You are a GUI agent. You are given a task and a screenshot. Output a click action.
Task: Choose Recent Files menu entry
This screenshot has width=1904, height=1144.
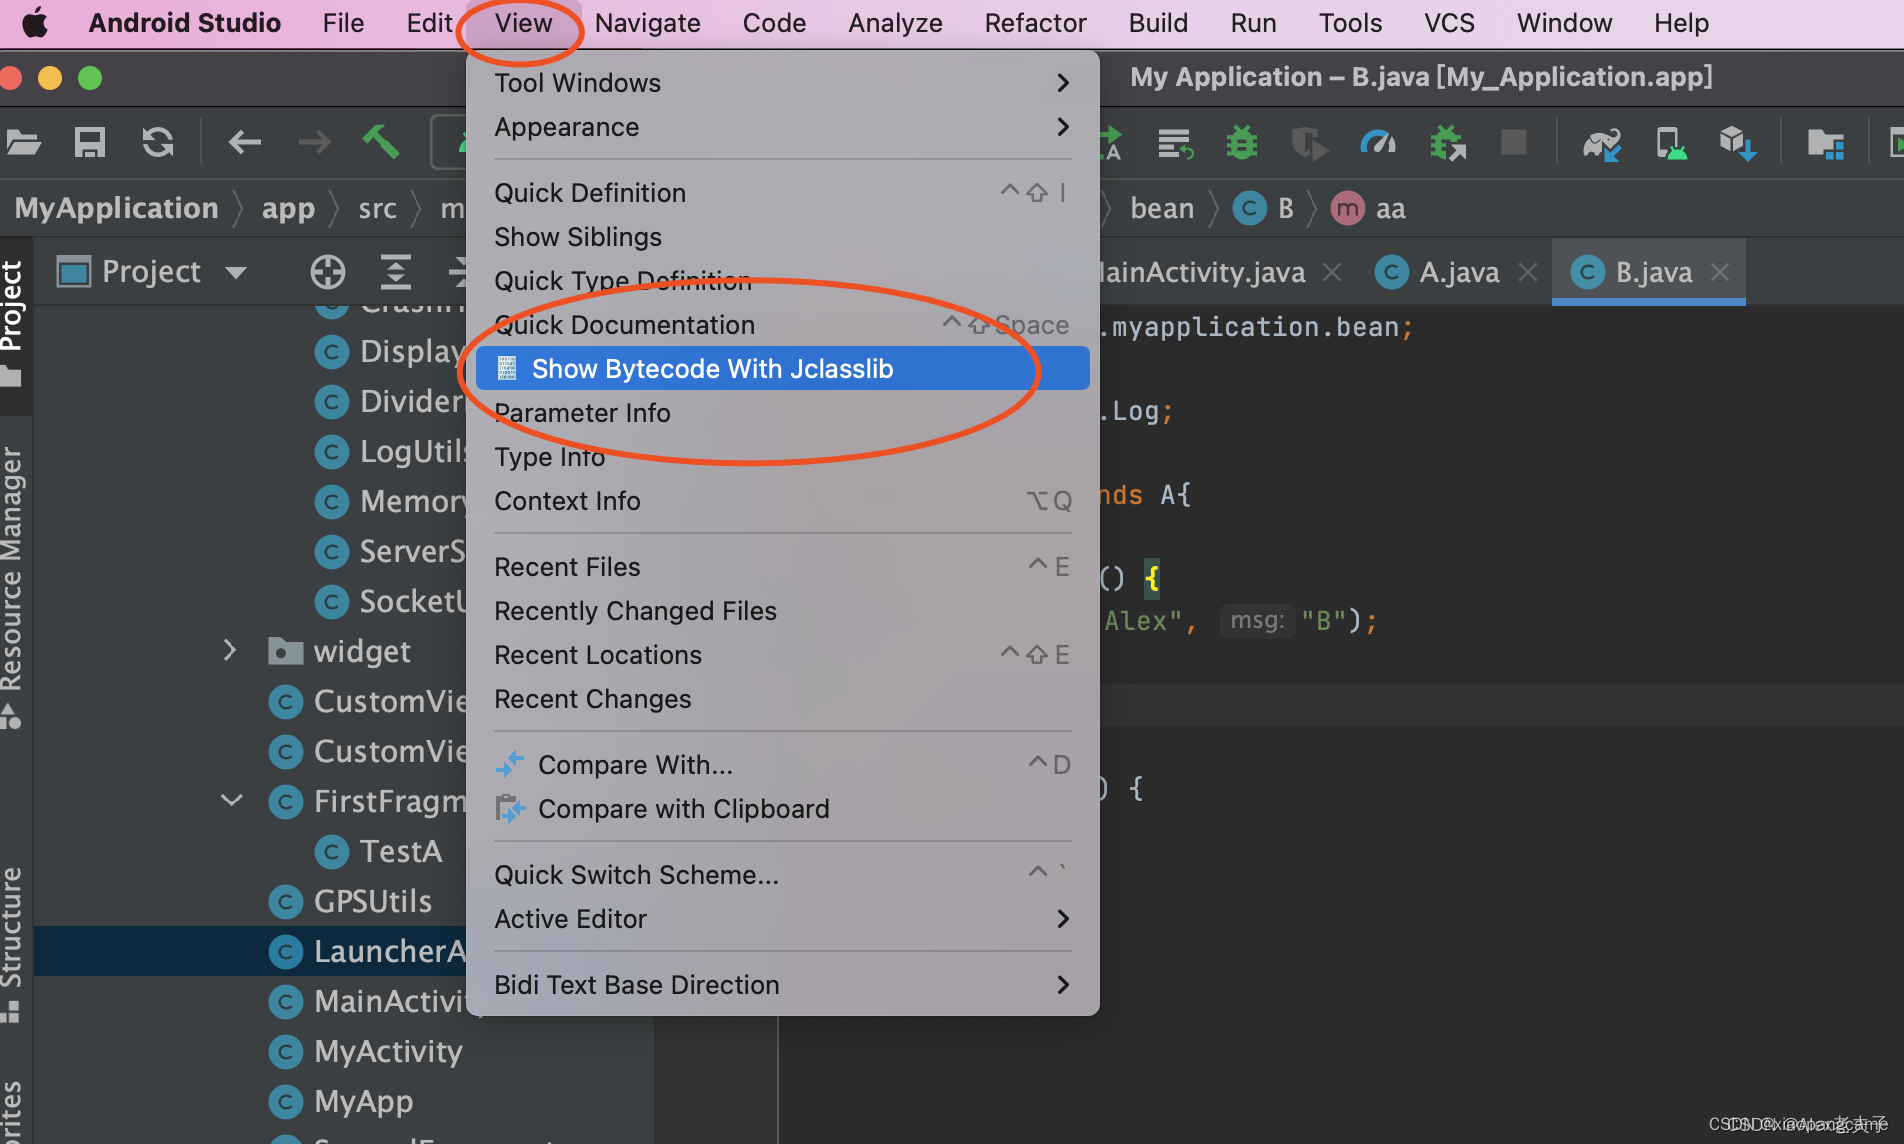click(x=782, y=566)
